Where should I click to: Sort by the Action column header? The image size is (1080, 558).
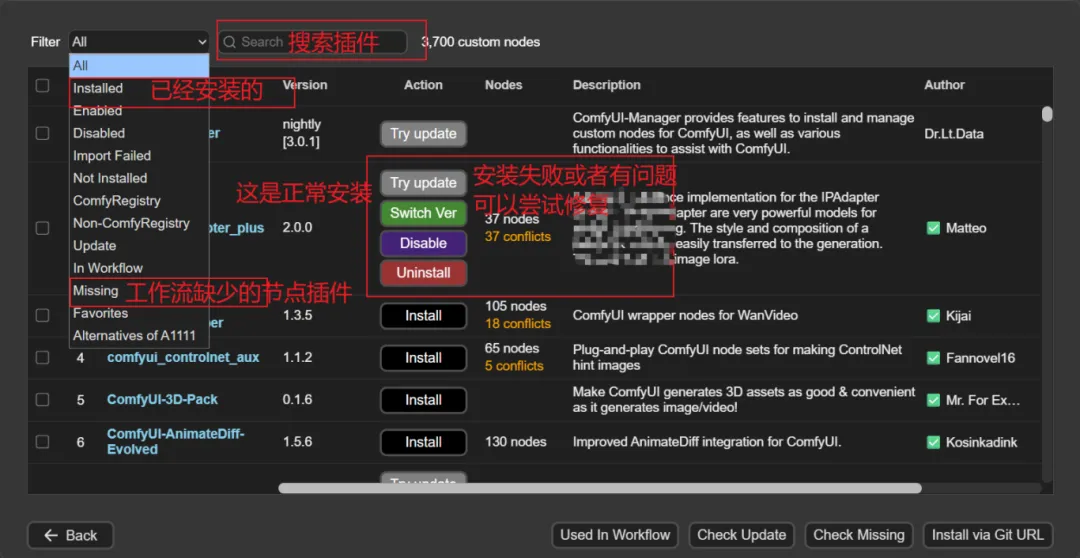(423, 85)
